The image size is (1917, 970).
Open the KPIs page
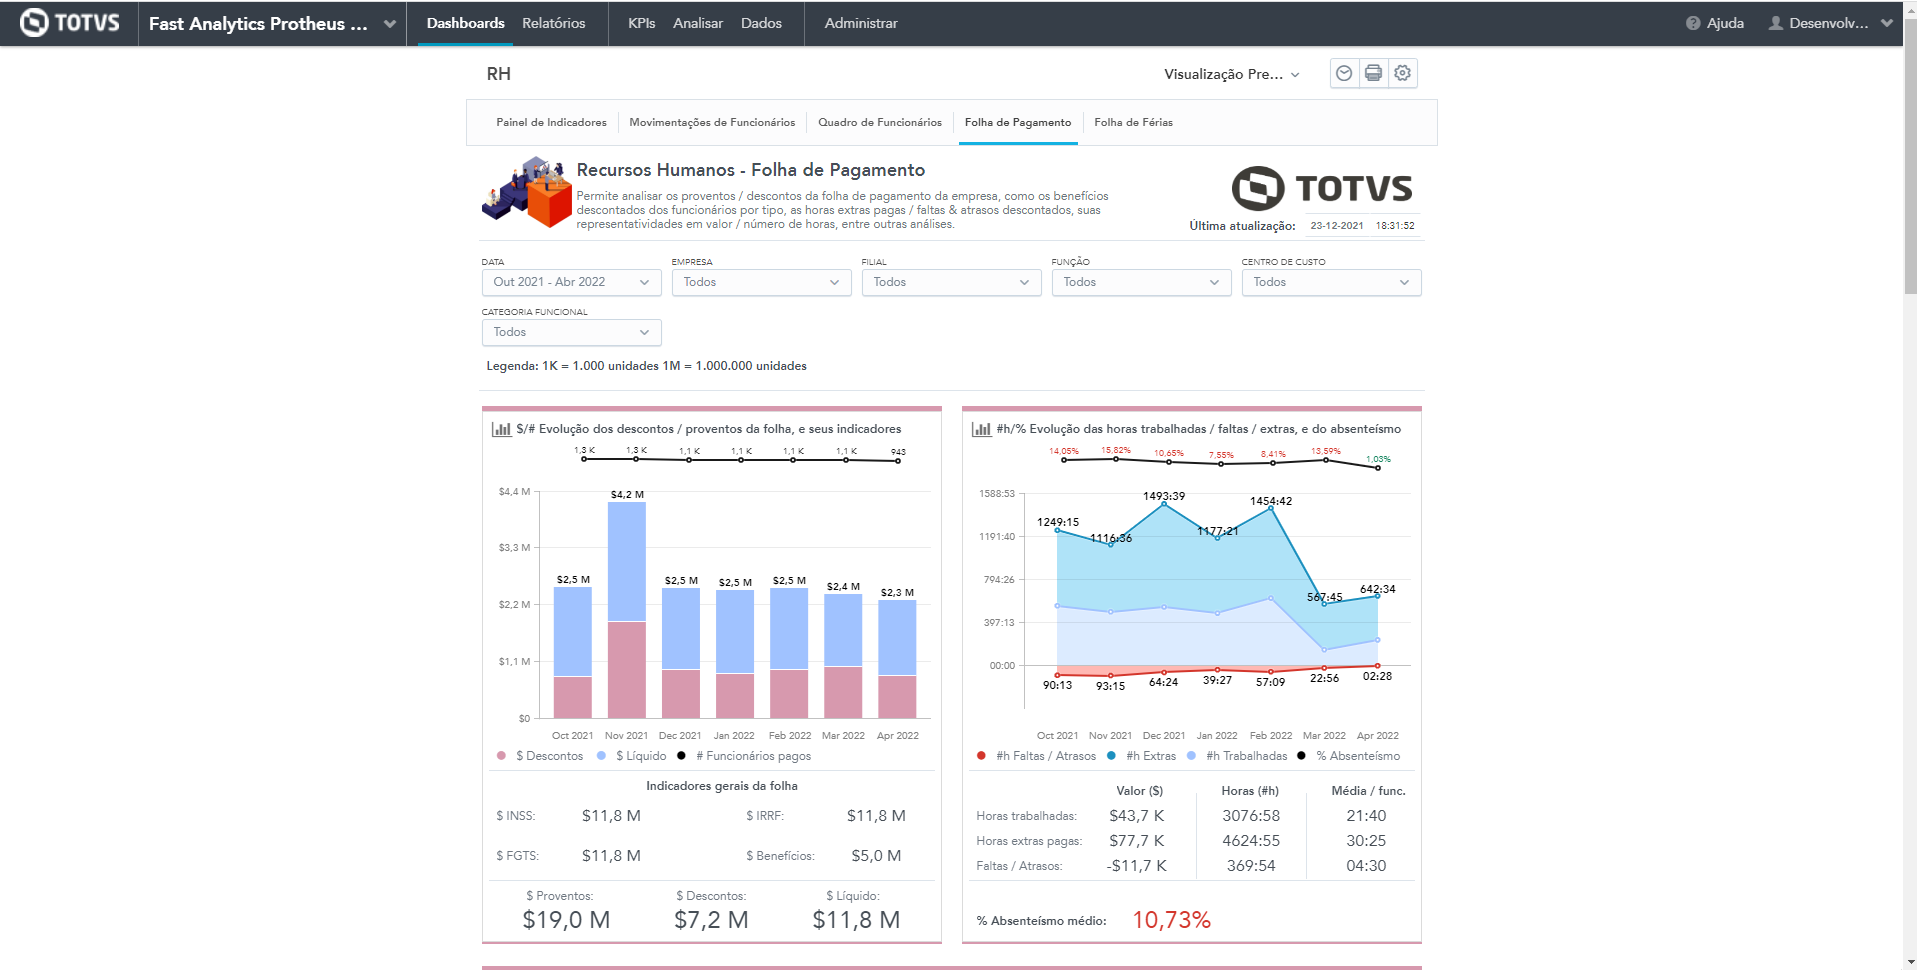pos(641,23)
